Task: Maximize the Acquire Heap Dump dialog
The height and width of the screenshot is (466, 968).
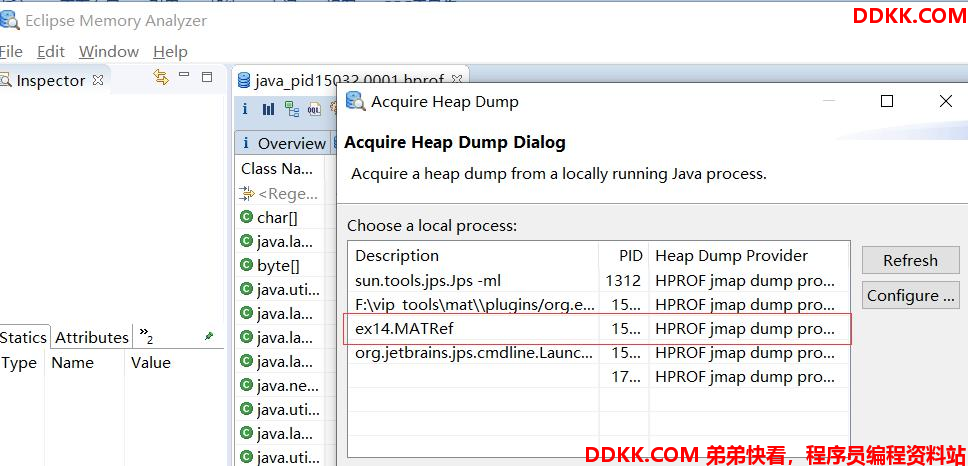Action: pyautogui.click(x=887, y=101)
